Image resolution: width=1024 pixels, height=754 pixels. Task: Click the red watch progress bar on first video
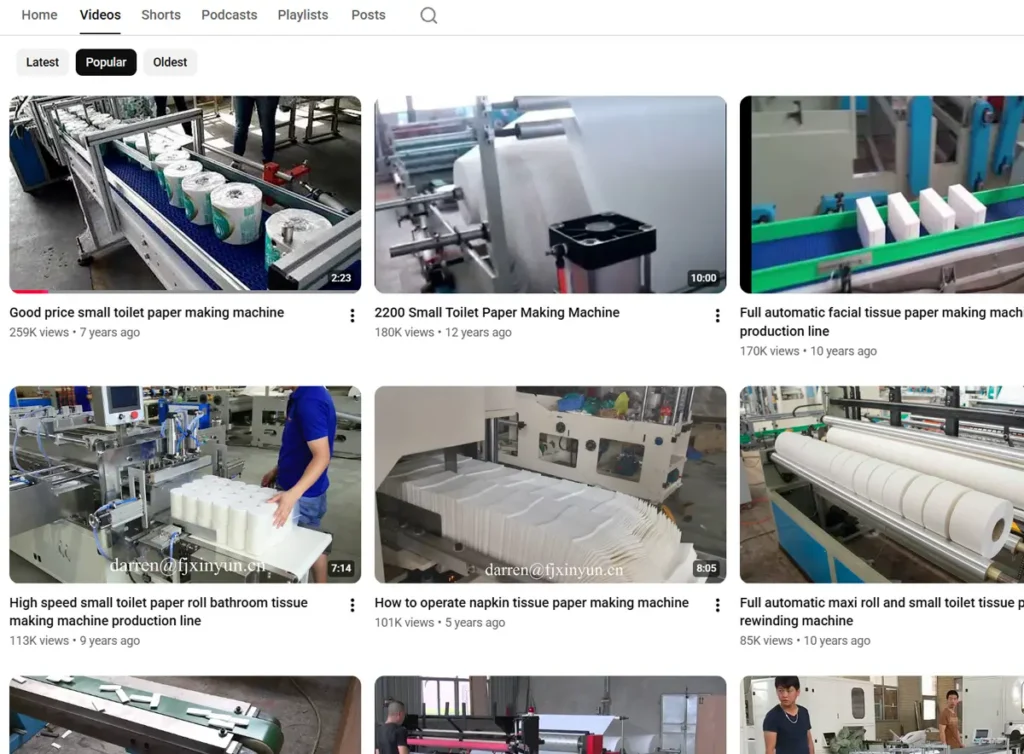coord(29,291)
